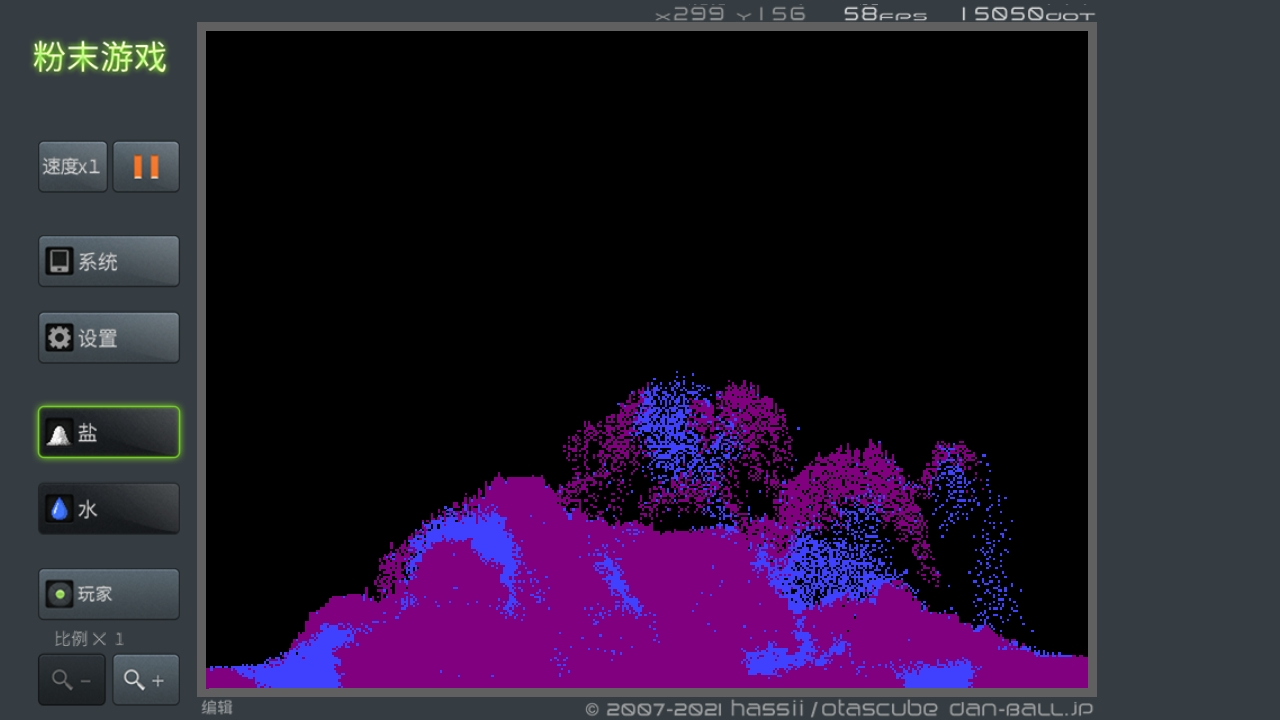The image size is (1280, 720).
Task: Click the 58 fps counter
Action: pyautogui.click(x=885, y=14)
